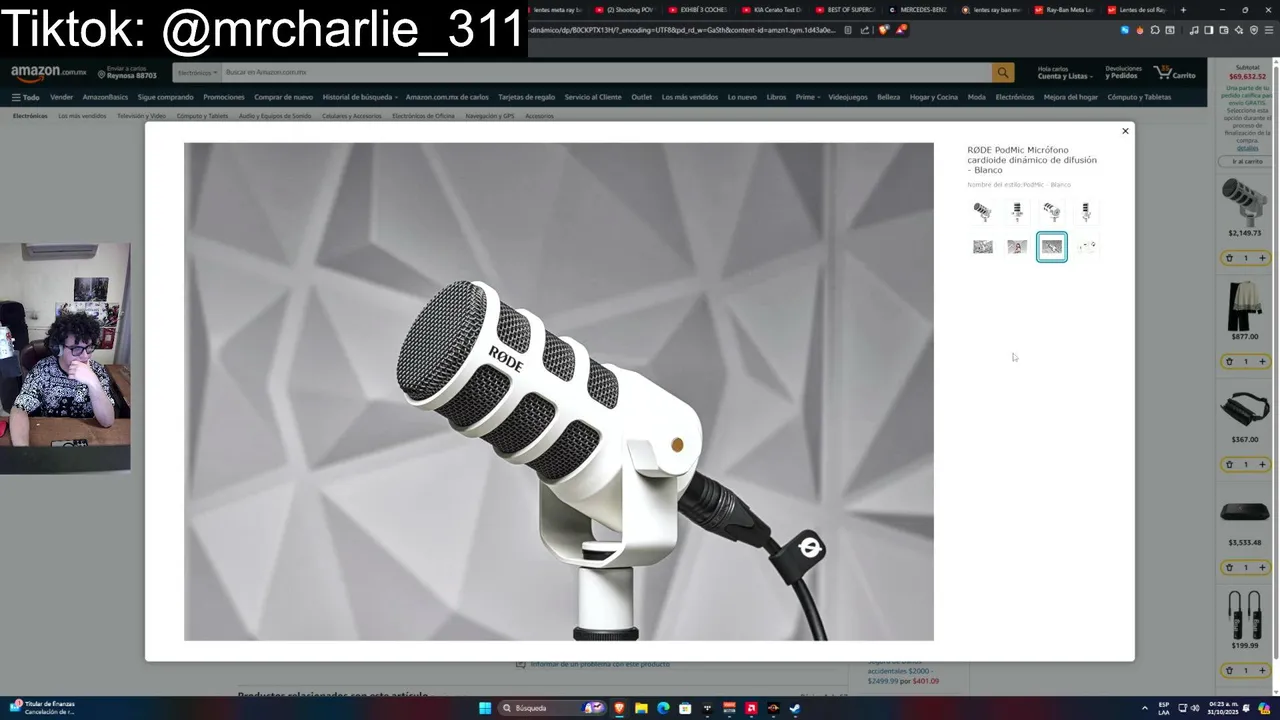
Task: Click the Amazon.com.mx logo
Action: pyautogui.click(x=48, y=73)
